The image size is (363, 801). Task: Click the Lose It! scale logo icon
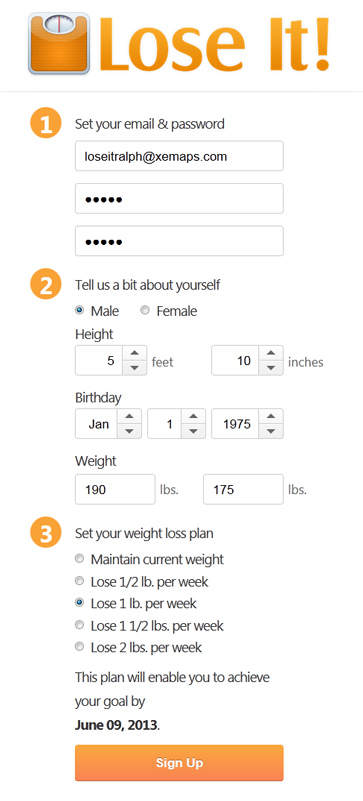coord(59,44)
